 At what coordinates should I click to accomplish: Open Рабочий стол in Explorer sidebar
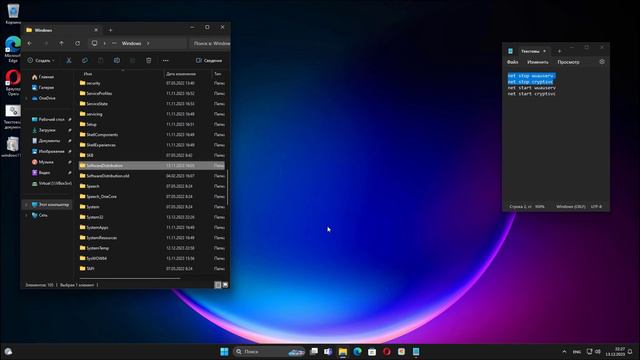(51, 119)
